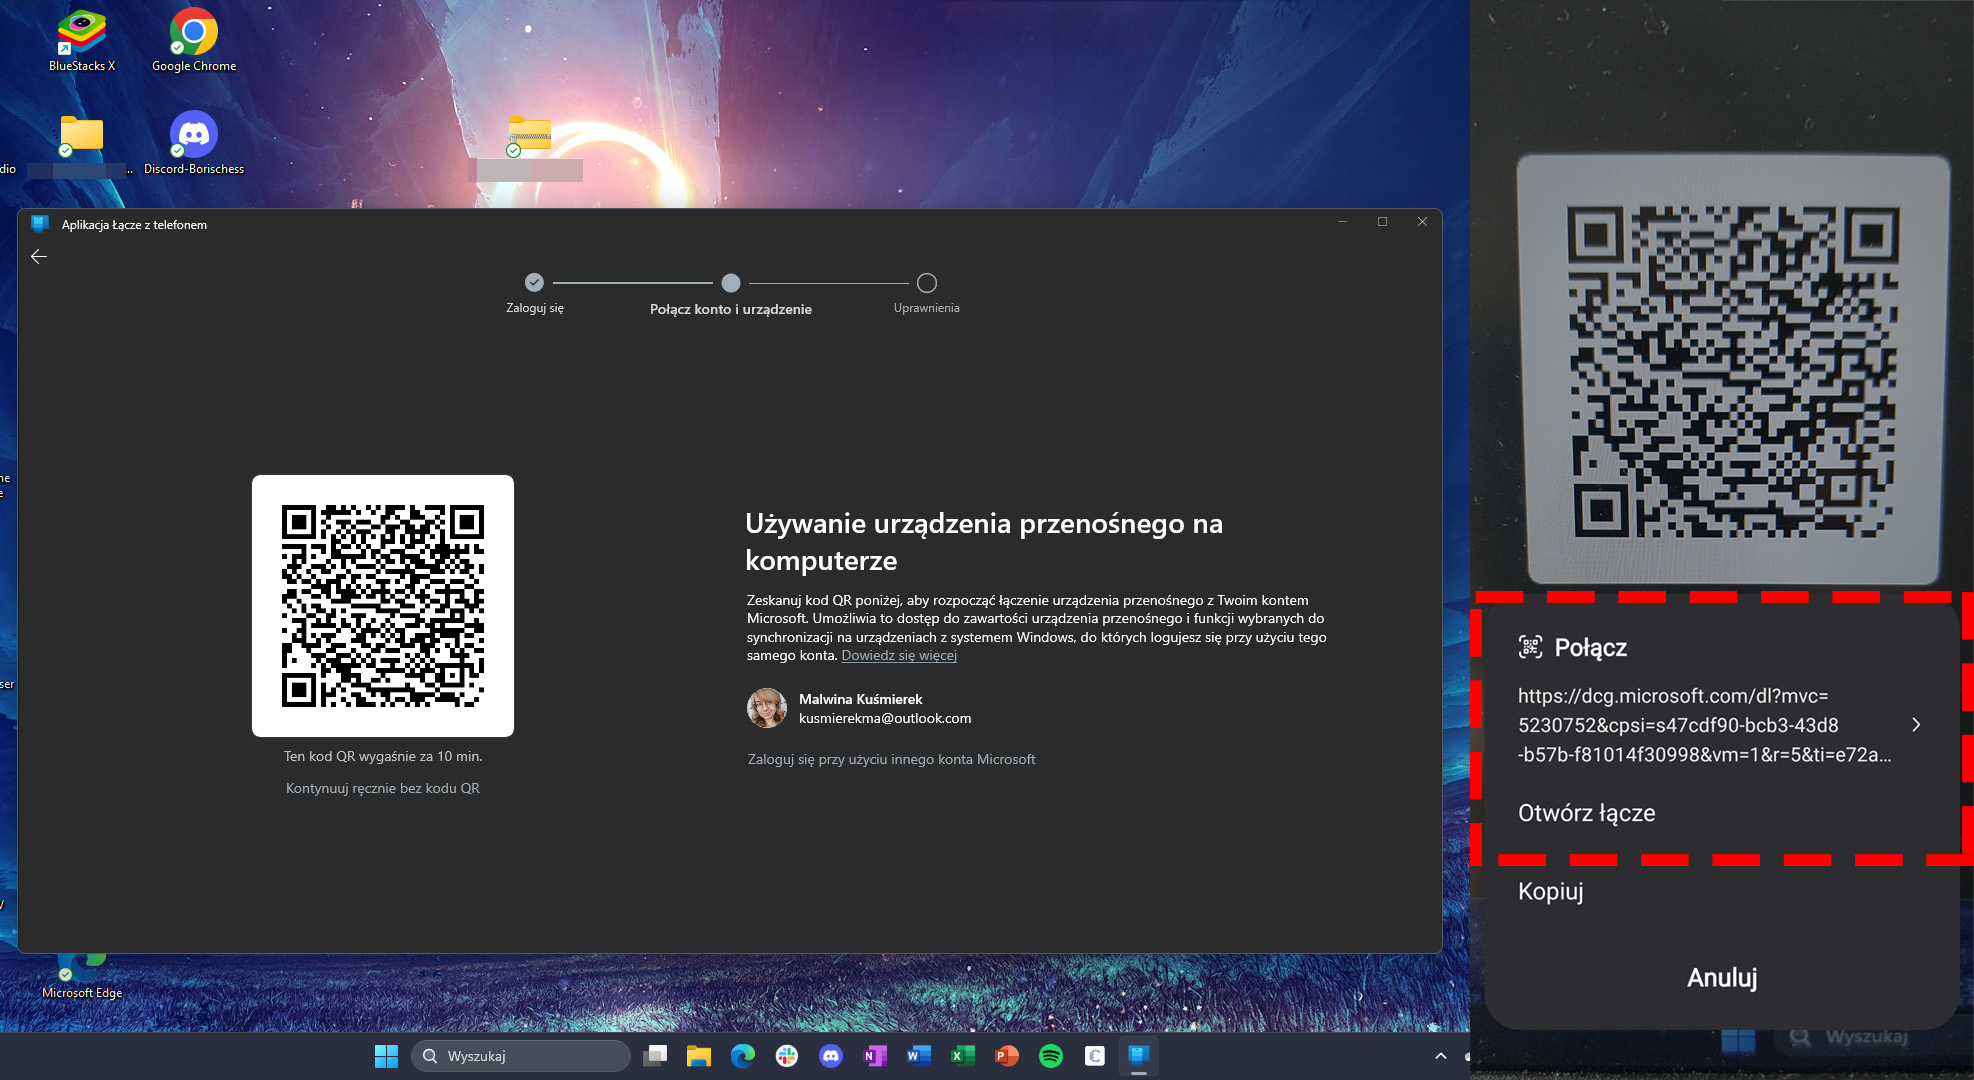The width and height of the screenshot is (1974, 1080).
Task: Tap the scanned QR code on phone
Action: (1733, 371)
